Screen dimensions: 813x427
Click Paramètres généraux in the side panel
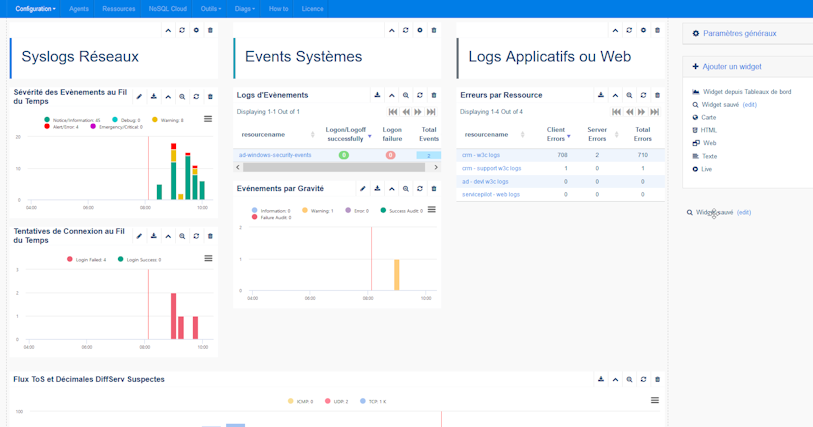coord(739,34)
